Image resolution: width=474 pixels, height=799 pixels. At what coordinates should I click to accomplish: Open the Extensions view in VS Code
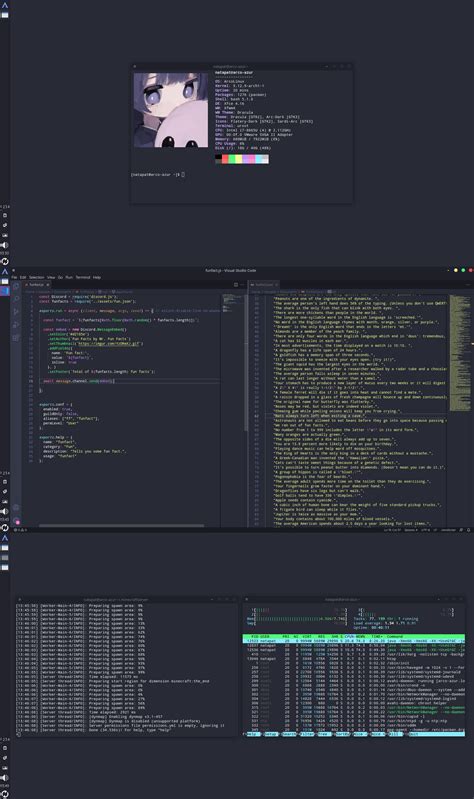coord(16,337)
